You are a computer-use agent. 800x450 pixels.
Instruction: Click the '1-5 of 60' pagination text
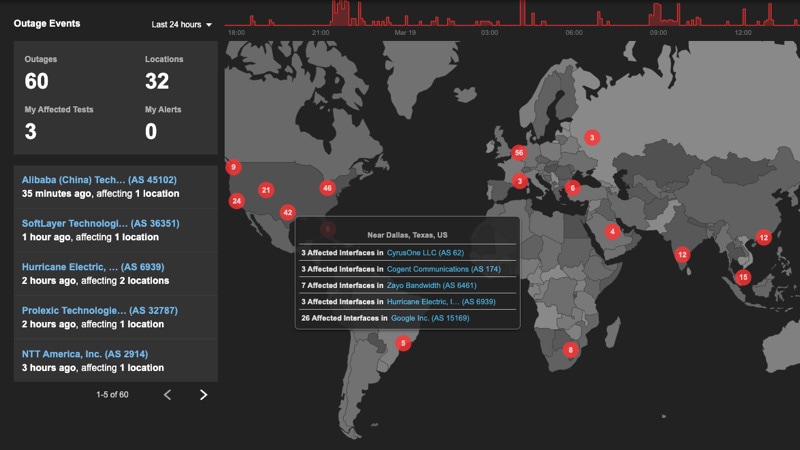[112, 395]
